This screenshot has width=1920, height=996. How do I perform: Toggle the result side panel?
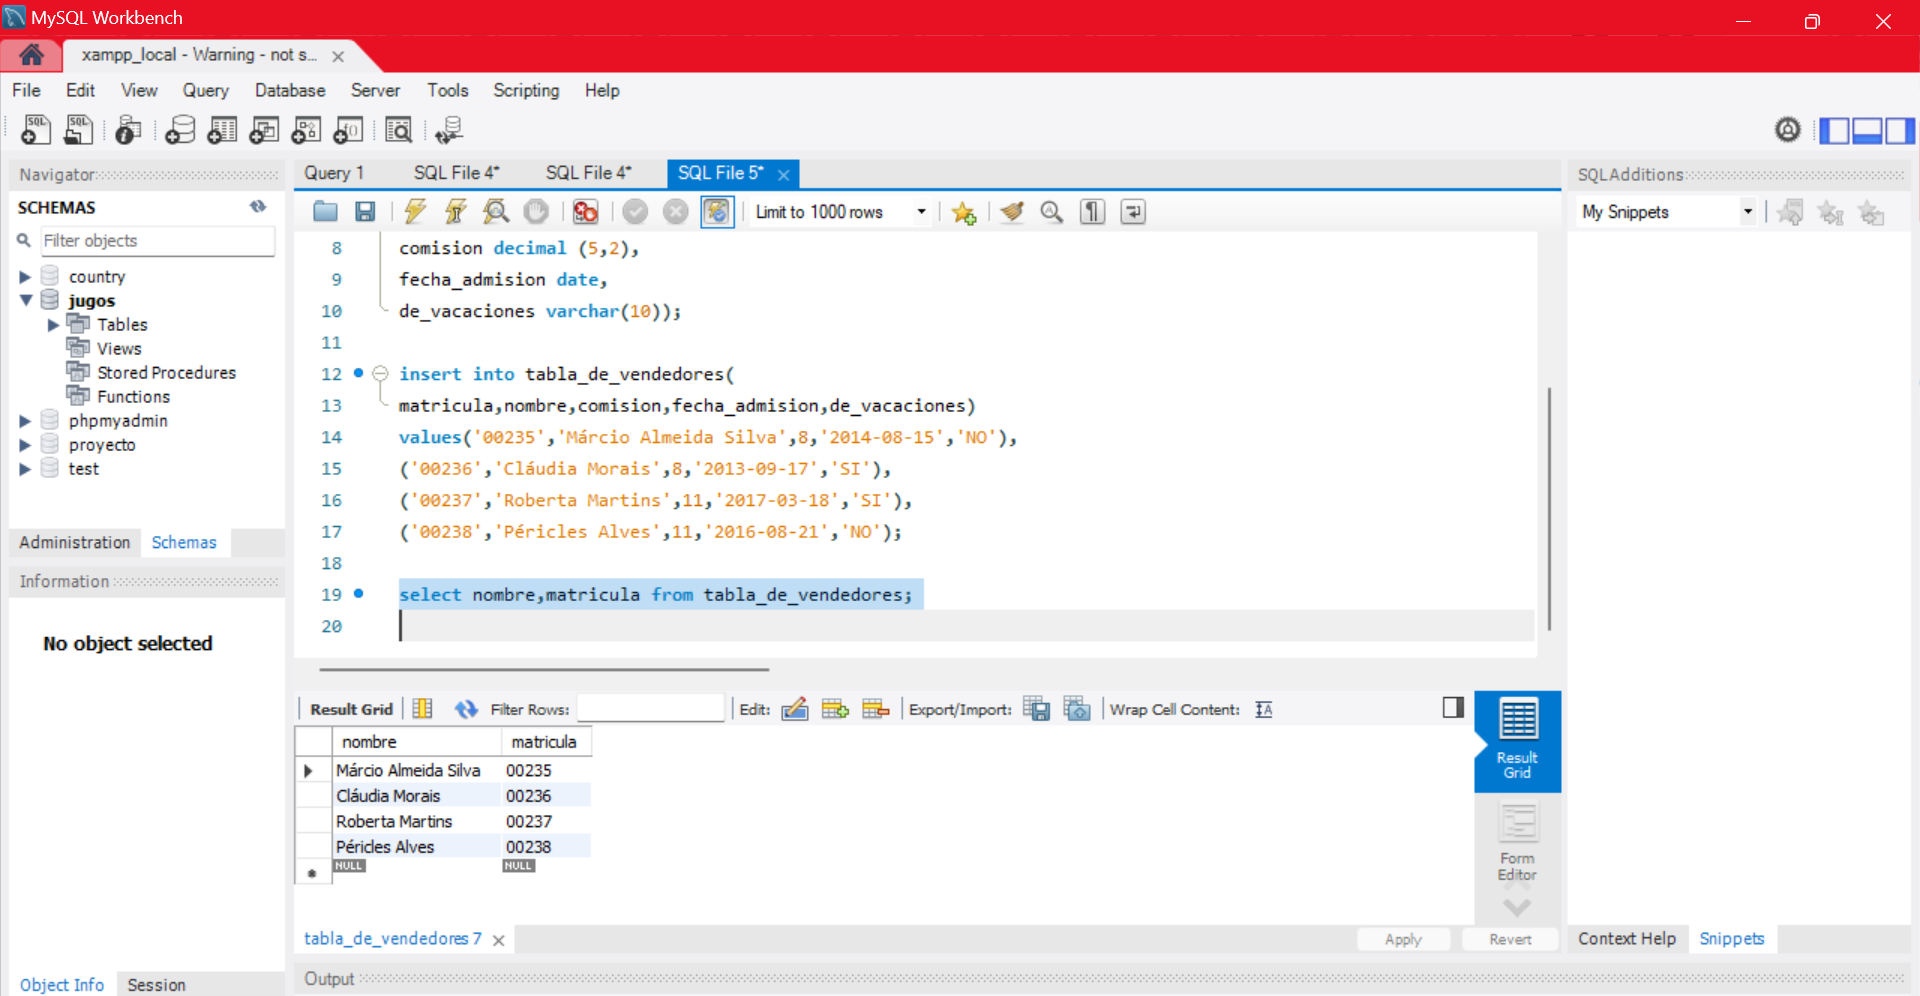click(1453, 708)
